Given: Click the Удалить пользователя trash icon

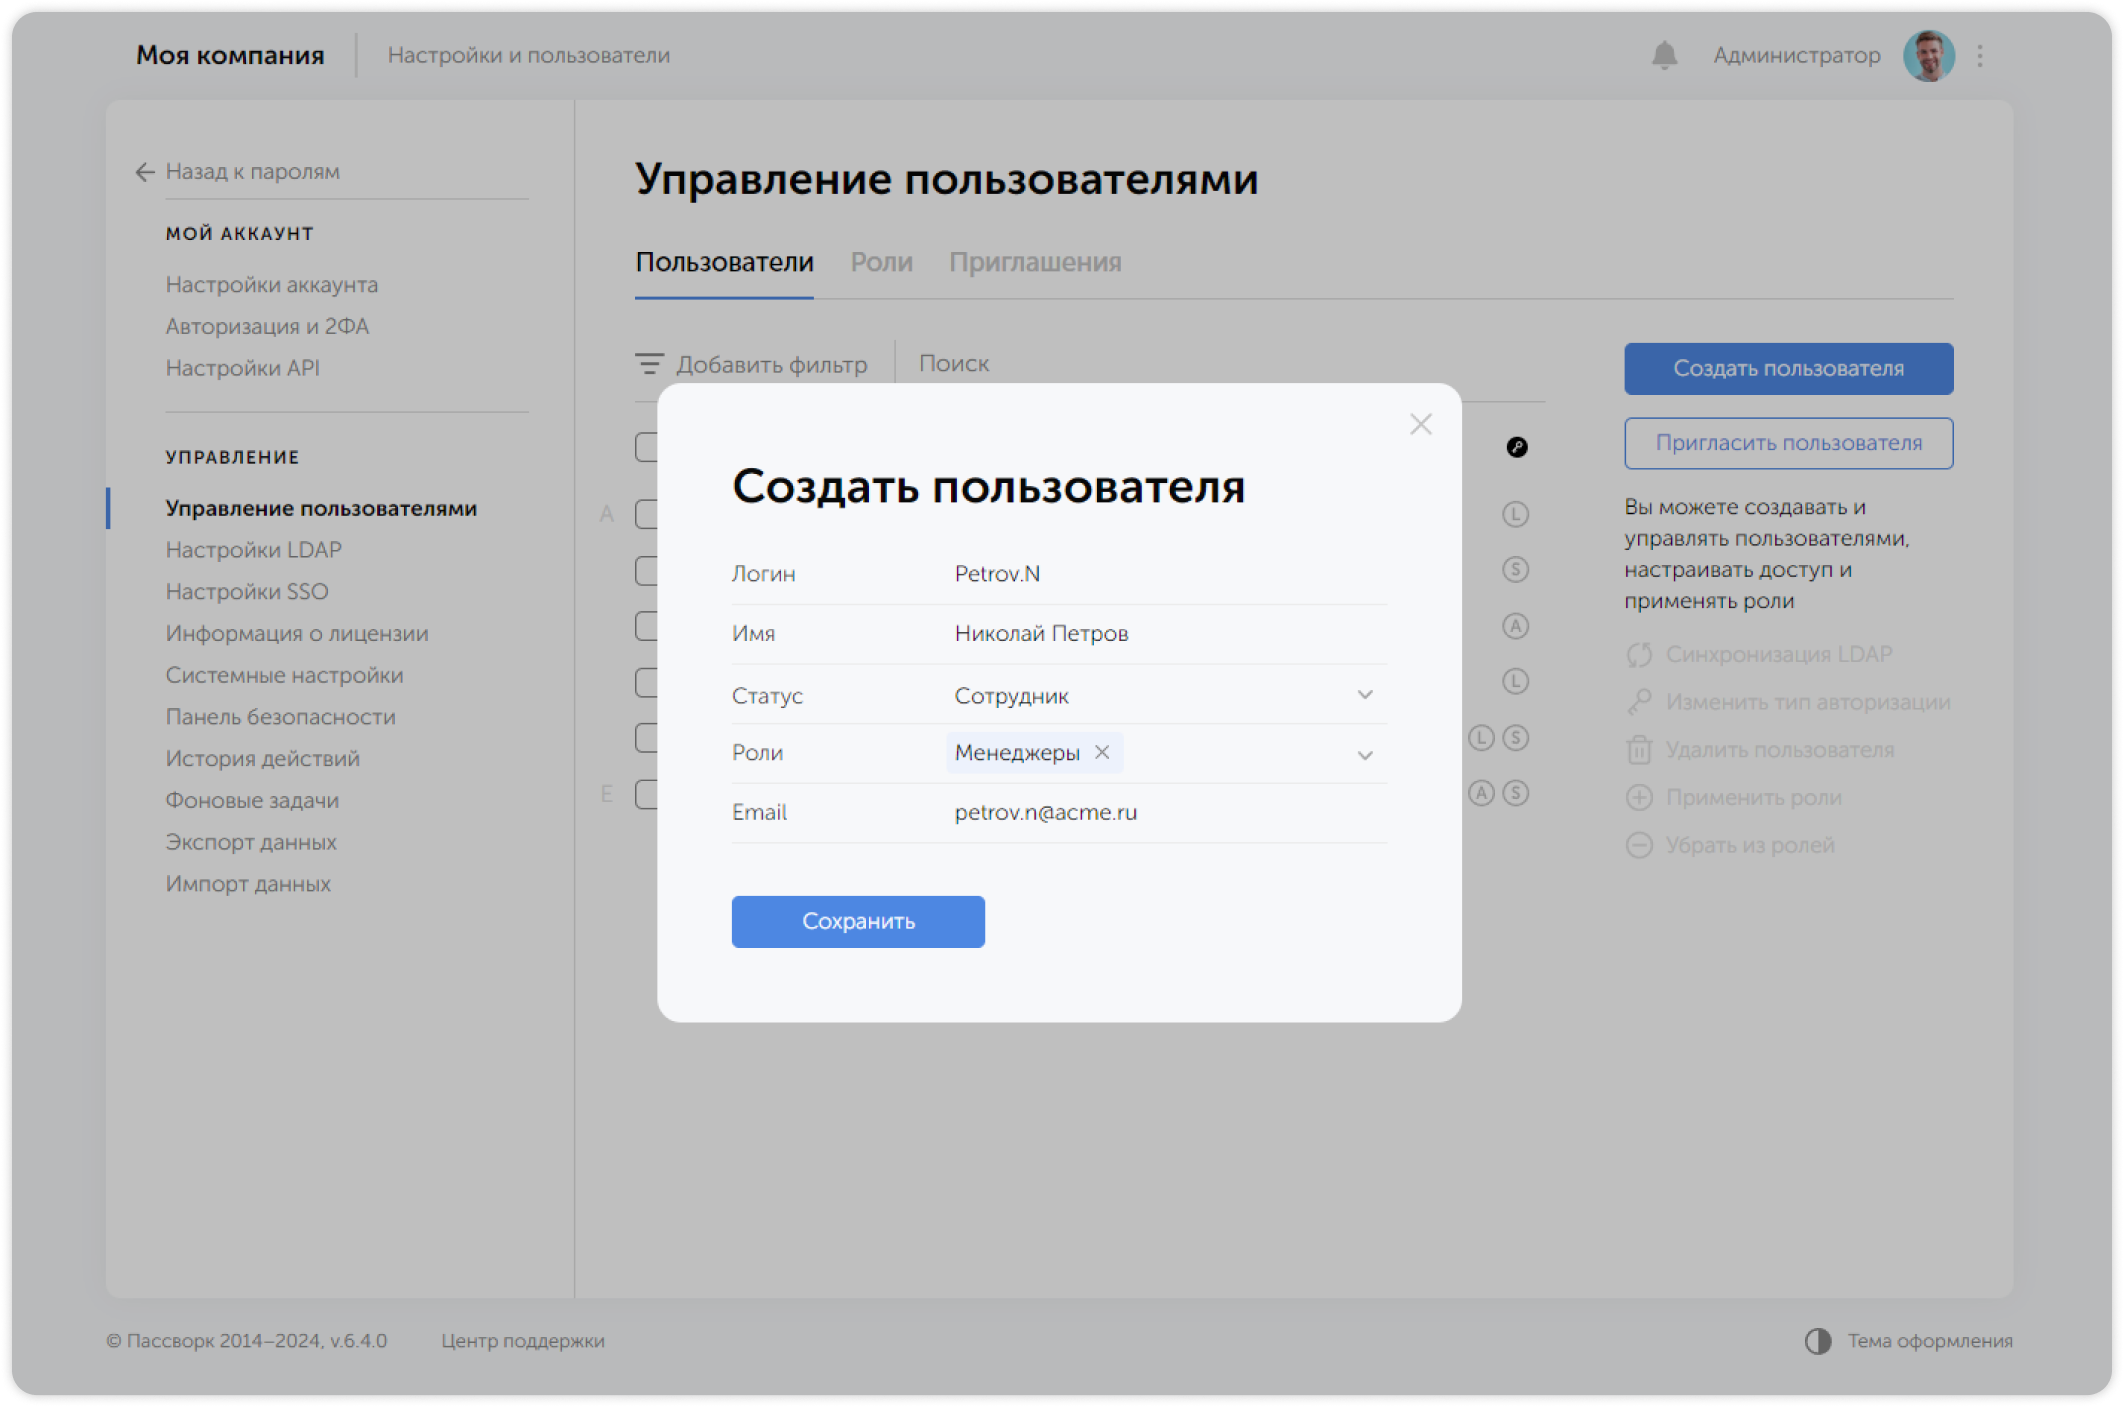Looking at the screenshot, I should (1639, 749).
